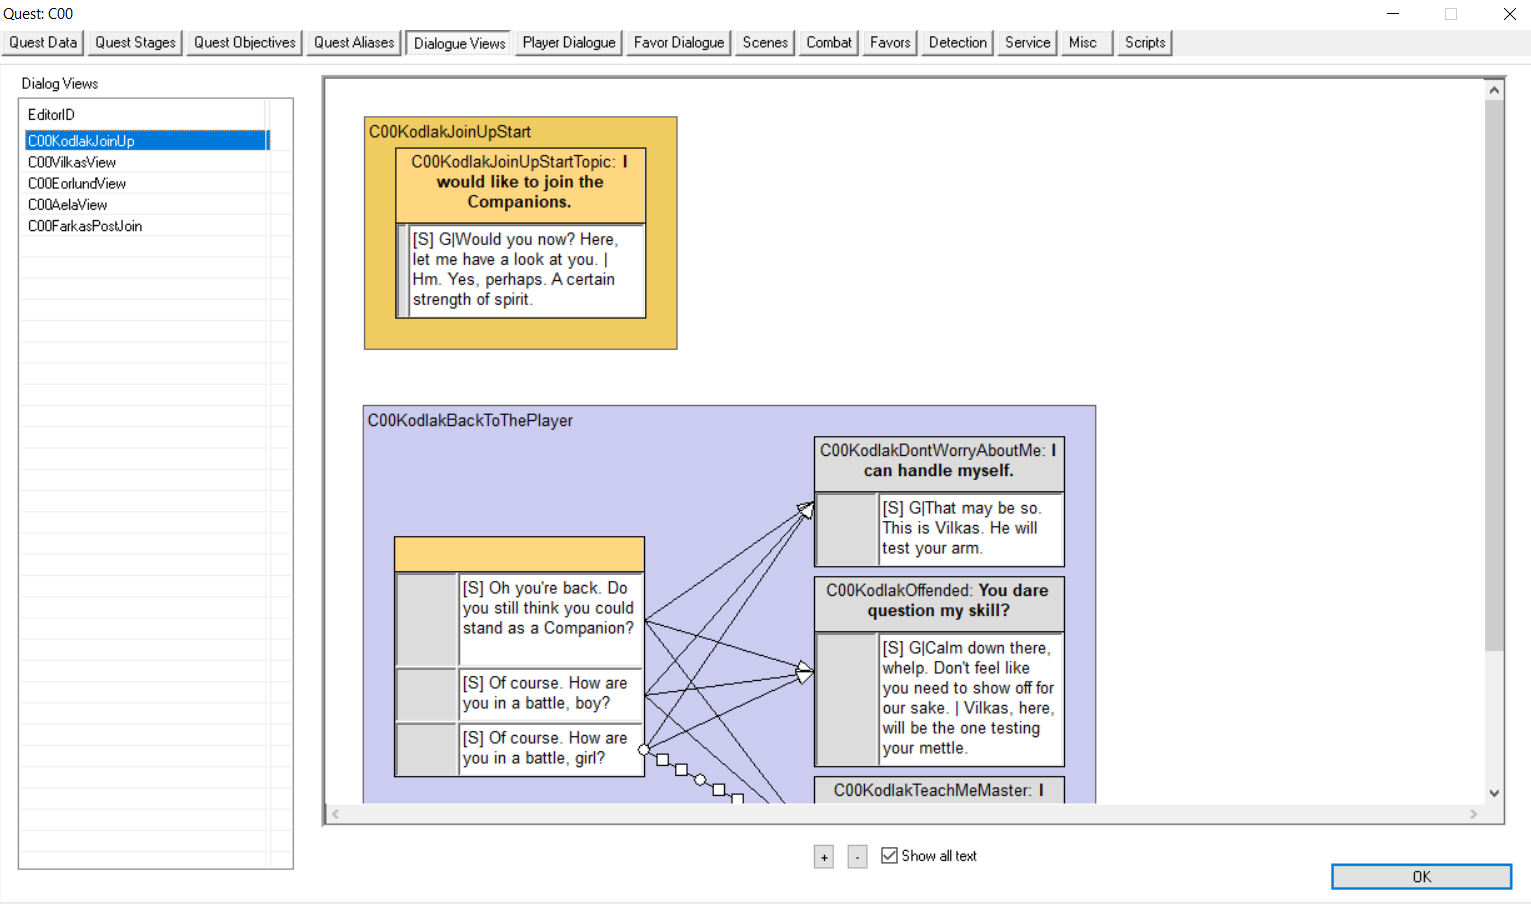
Task: Click the vertical scrollbar up arrow
Action: click(x=1494, y=90)
